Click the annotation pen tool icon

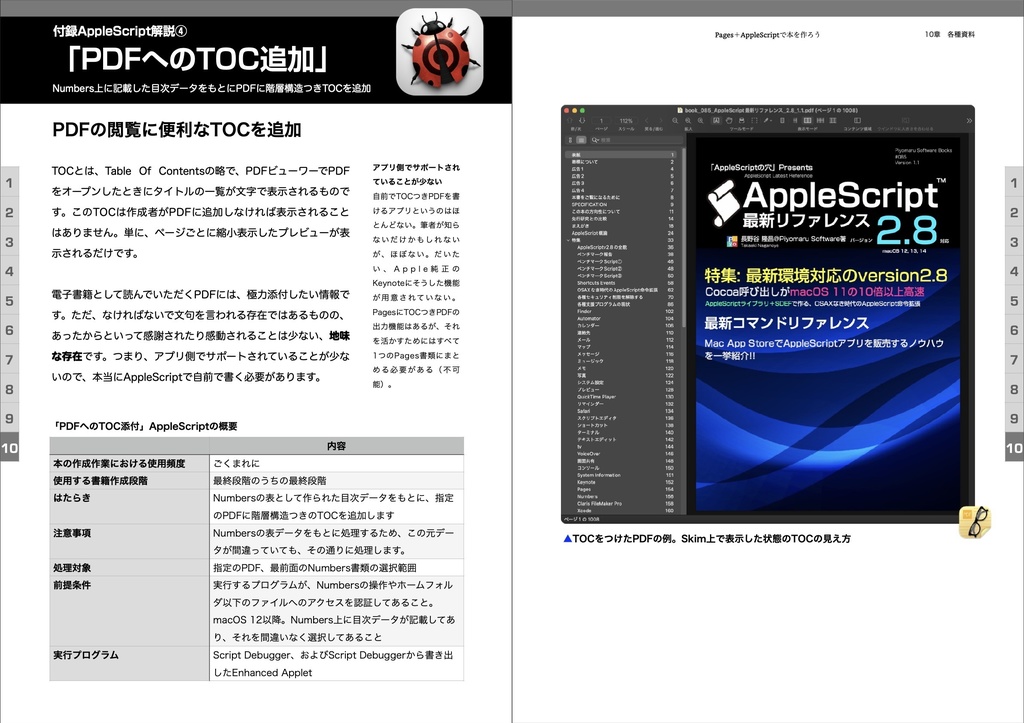766,120
